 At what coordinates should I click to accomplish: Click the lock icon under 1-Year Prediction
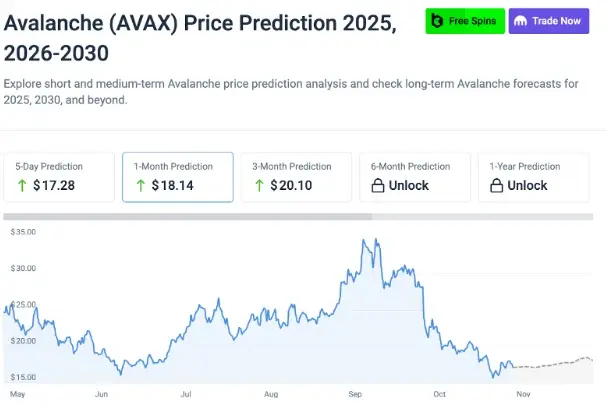pos(497,185)
